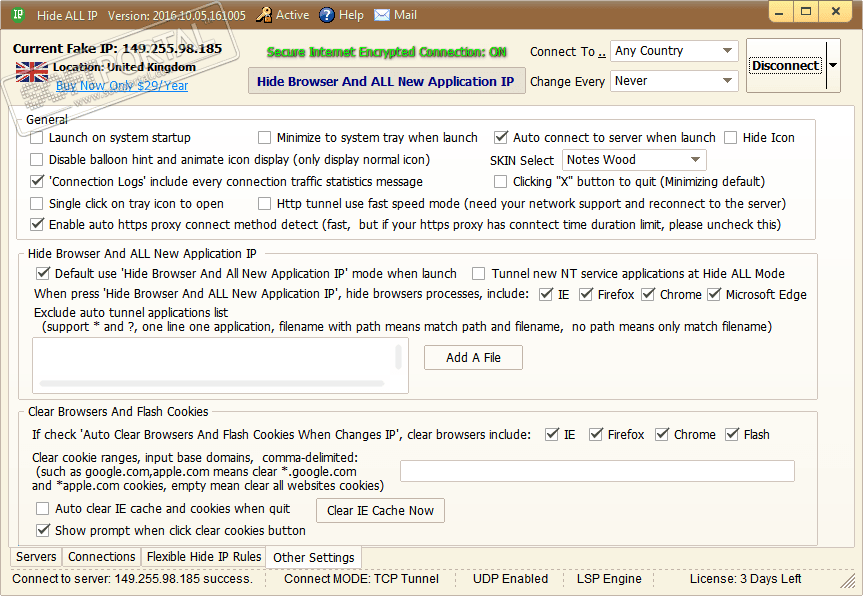Open Buy Now Only $29/Year link
The height and width of the screenshot is (596, 863).
click(122, 85)
